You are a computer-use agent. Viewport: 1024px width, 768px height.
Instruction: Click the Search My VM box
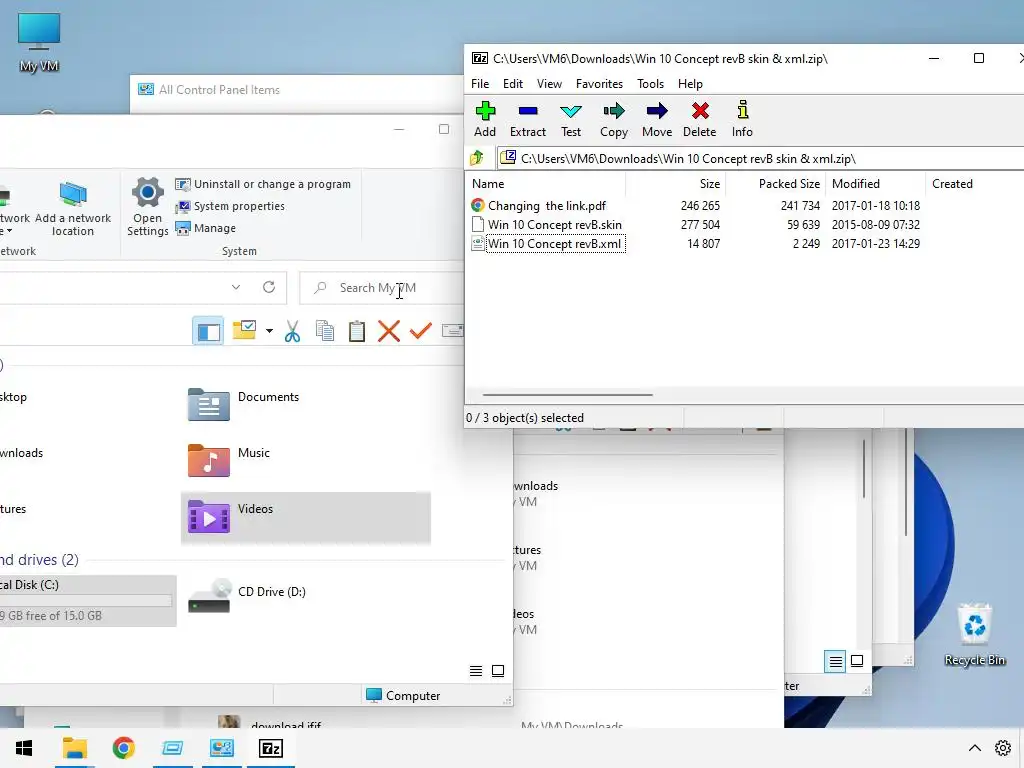[382, 288]
